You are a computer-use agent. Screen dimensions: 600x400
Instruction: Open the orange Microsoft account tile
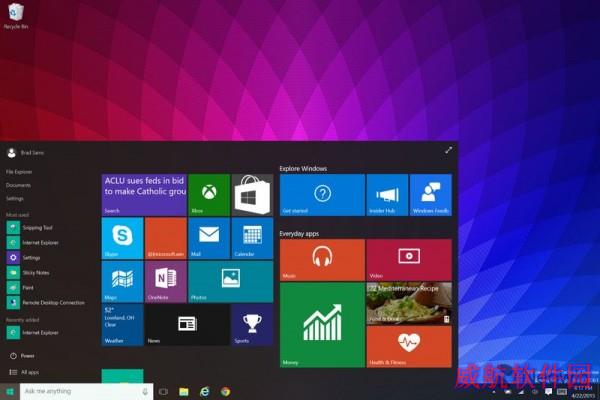pos(166,238)
